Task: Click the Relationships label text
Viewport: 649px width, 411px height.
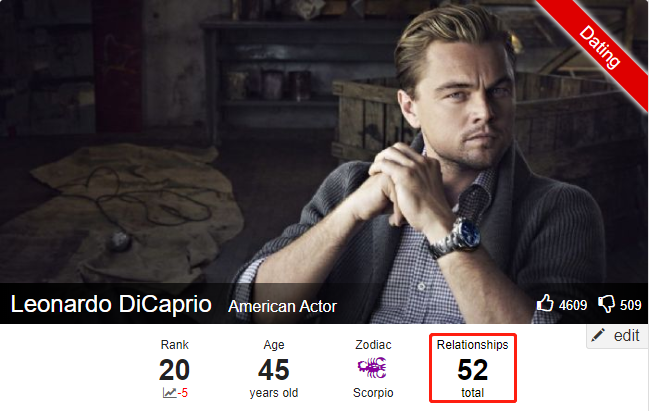Action: click(472, 345)
